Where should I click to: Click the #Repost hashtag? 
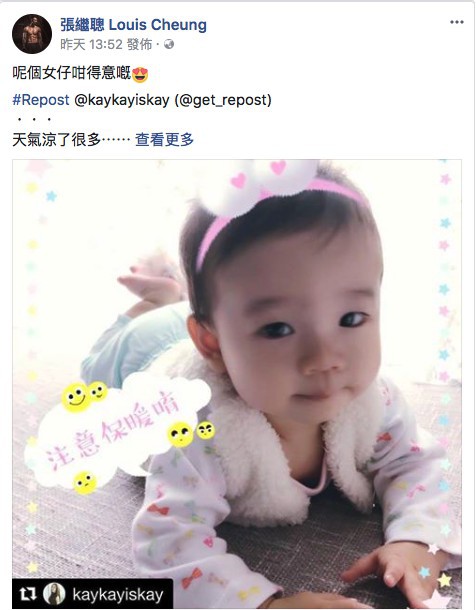41,100
